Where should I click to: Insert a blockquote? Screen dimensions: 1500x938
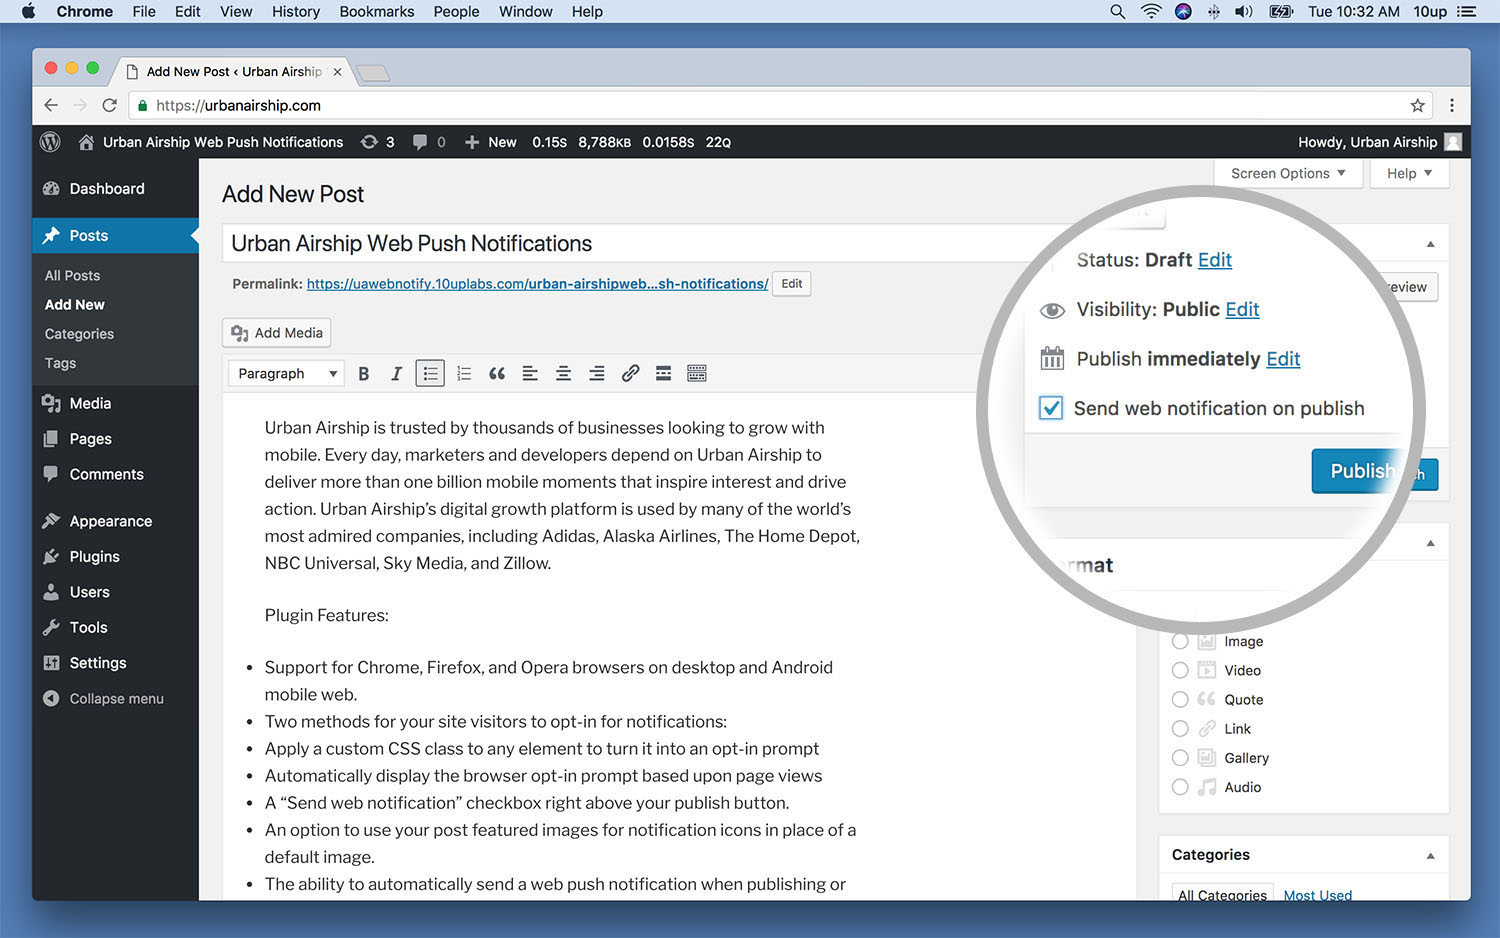[x=497, y=373]
